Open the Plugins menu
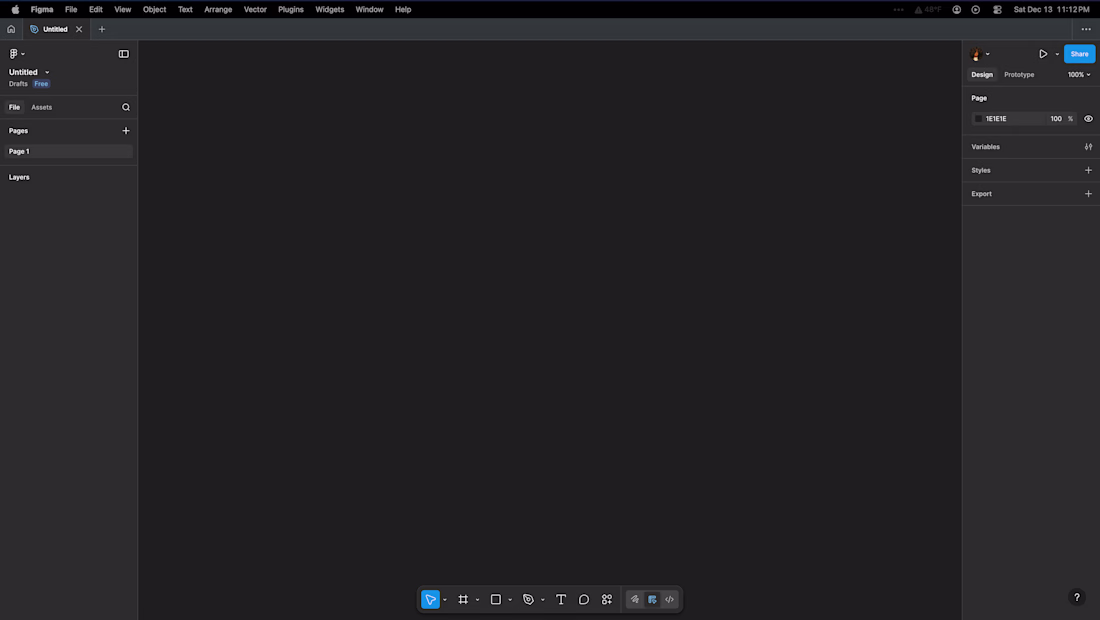The width and height of the screenshot is (1100, 620). 290,10
